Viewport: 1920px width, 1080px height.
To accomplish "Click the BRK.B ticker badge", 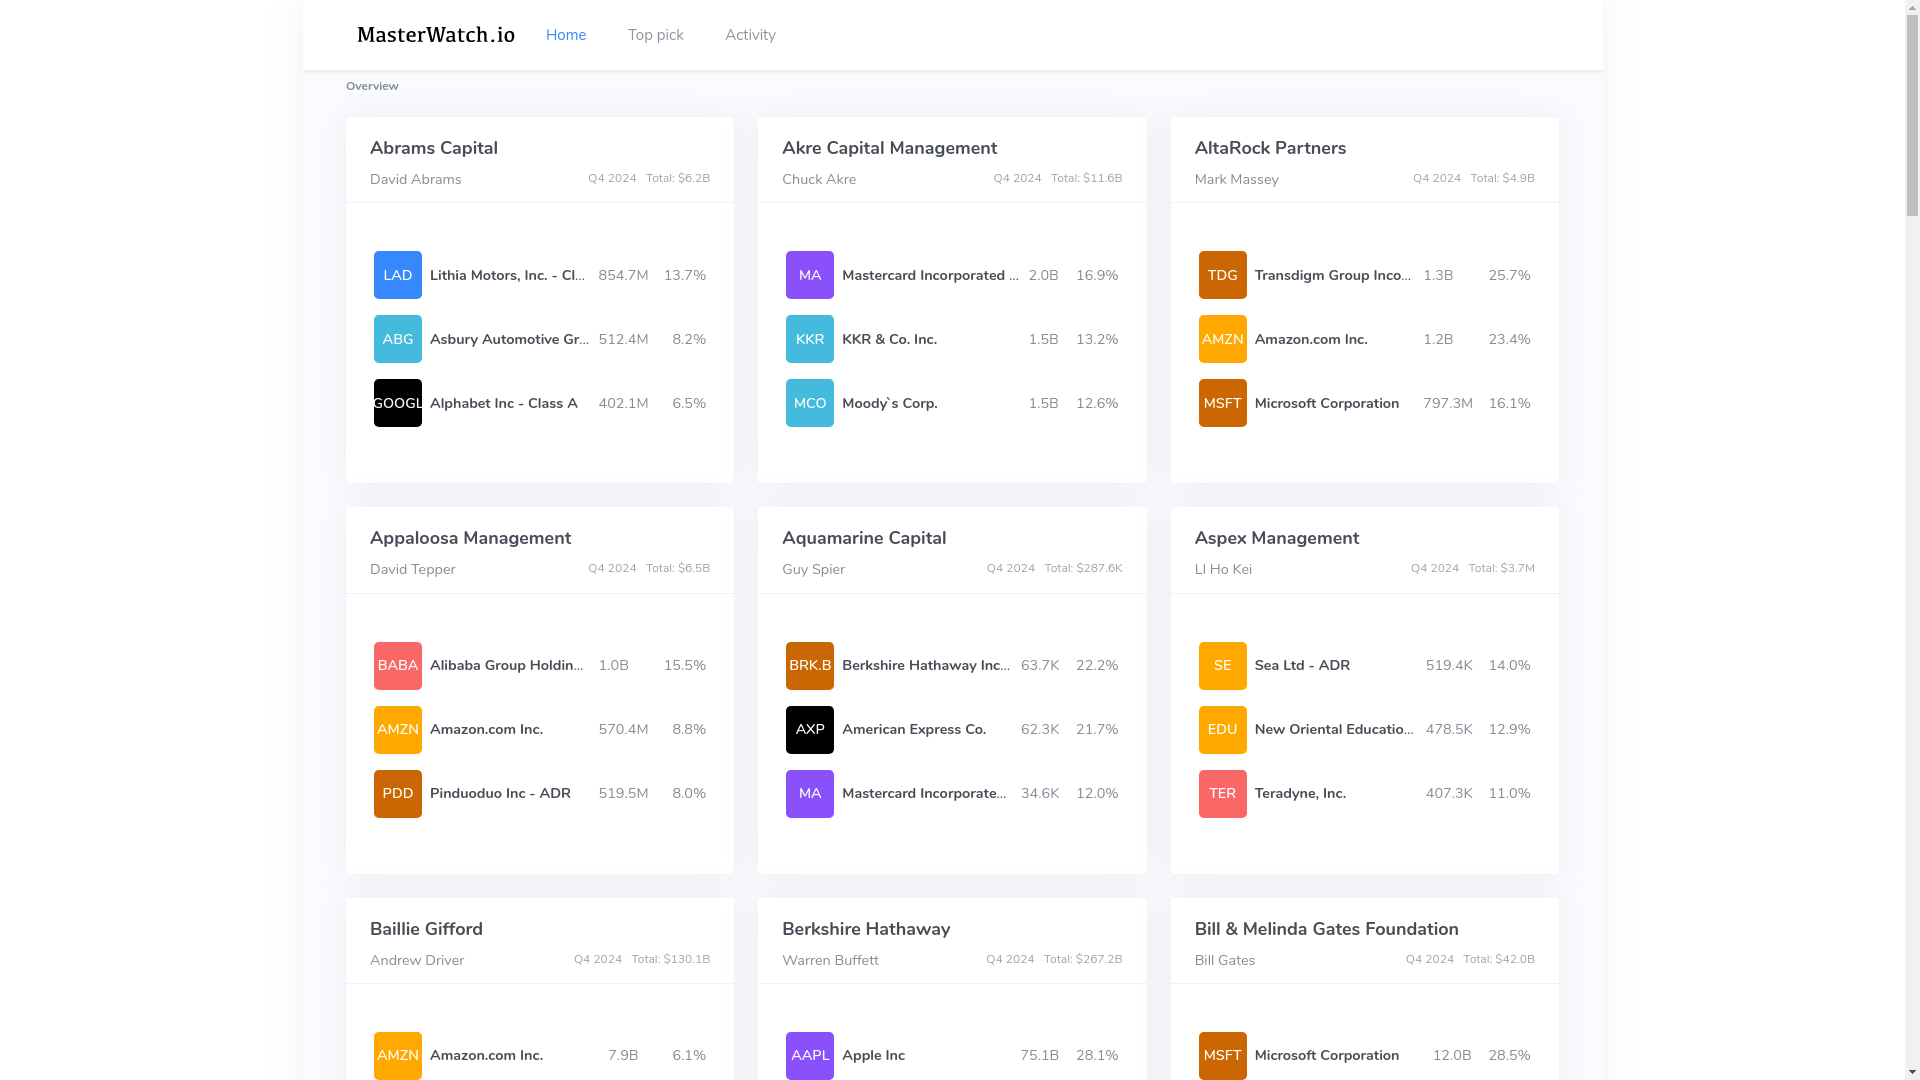I will [x=810, y=666].
